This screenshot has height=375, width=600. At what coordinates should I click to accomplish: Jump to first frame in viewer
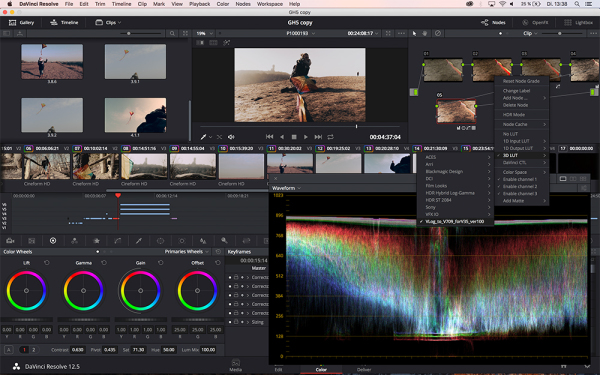tap(269, 137)
